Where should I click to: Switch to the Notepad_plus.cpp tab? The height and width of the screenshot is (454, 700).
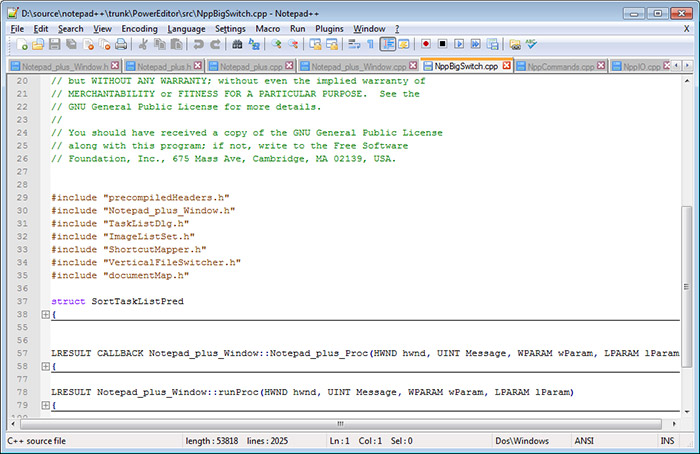click(251, 67)
